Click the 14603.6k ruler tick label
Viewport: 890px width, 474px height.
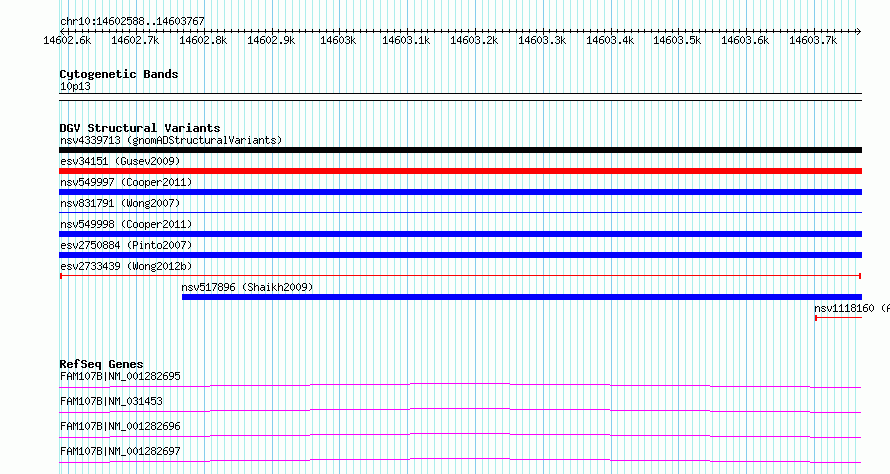pyautogui.click(x=745, y=41)
